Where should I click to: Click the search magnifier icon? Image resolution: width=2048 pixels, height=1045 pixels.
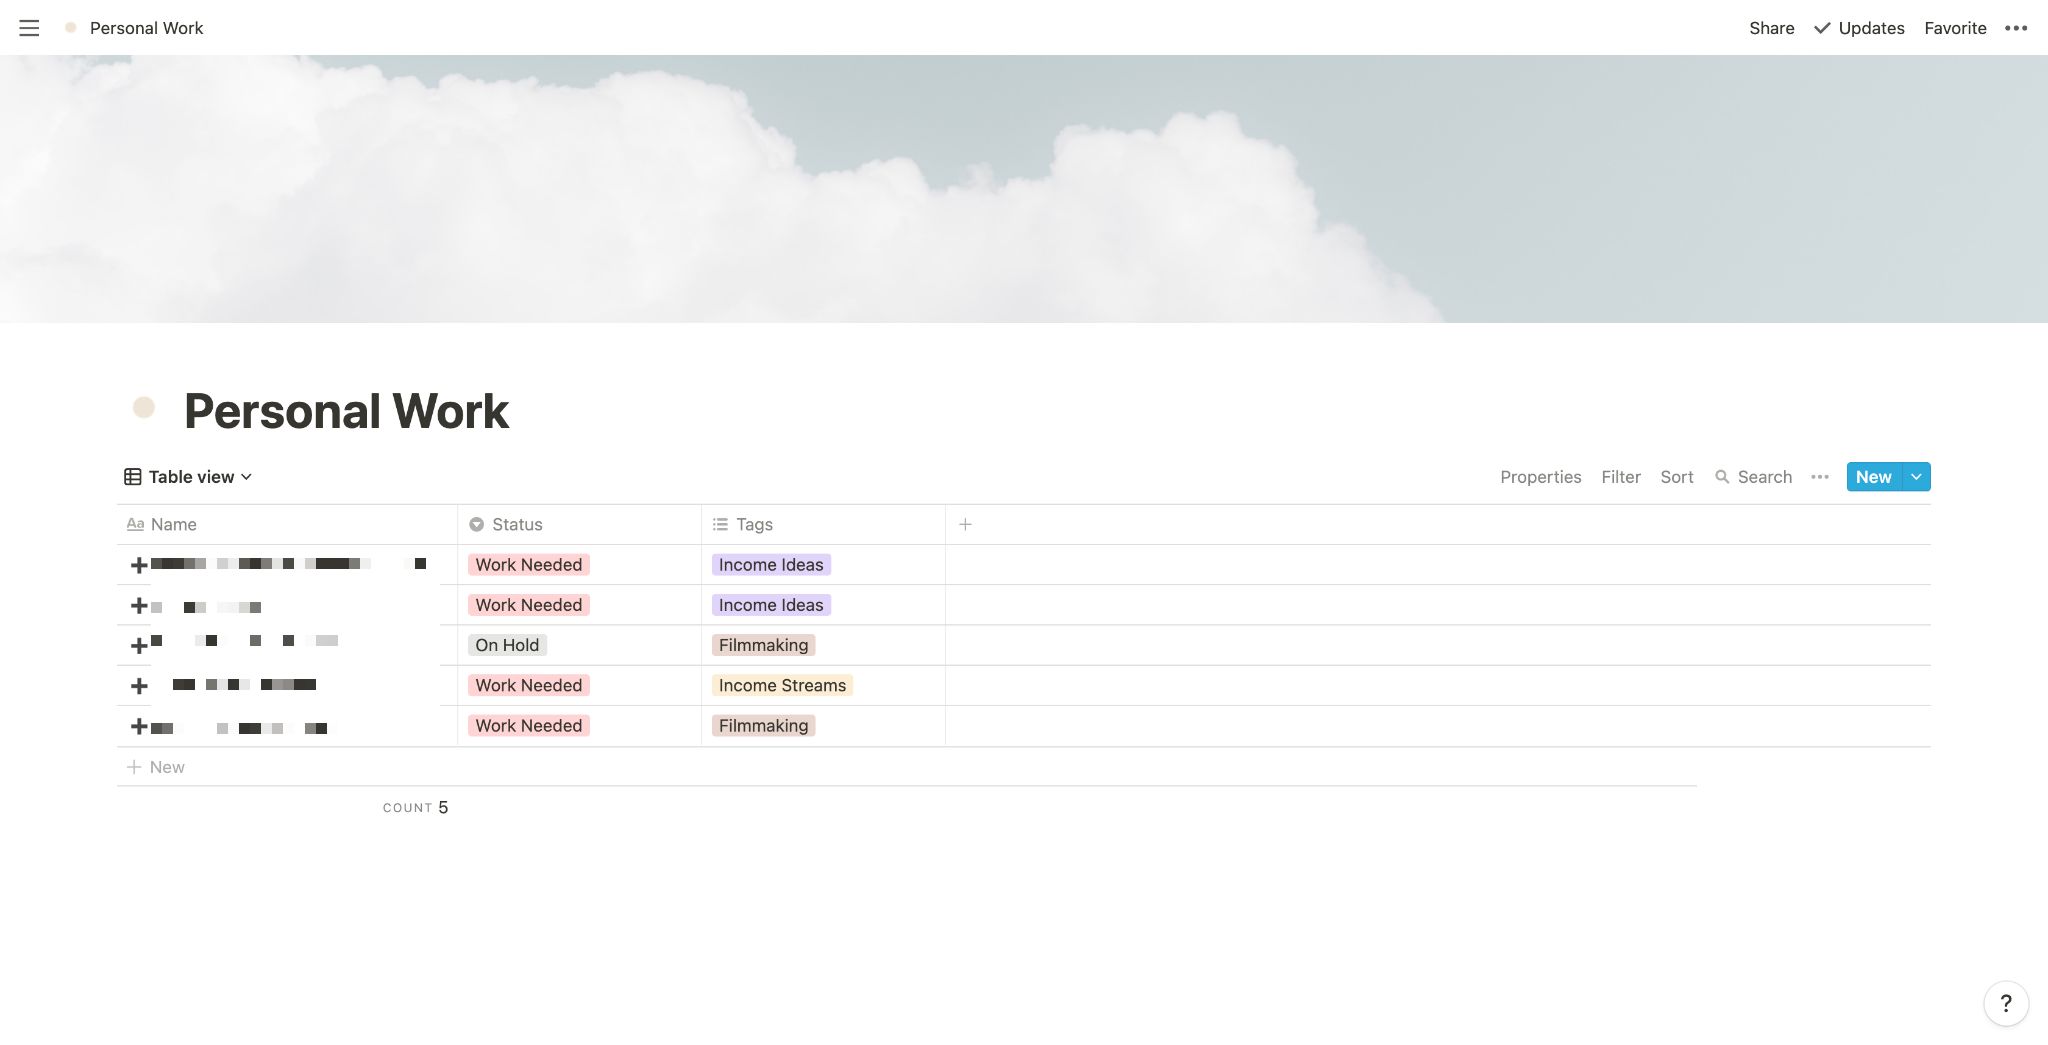point(1722,477)
